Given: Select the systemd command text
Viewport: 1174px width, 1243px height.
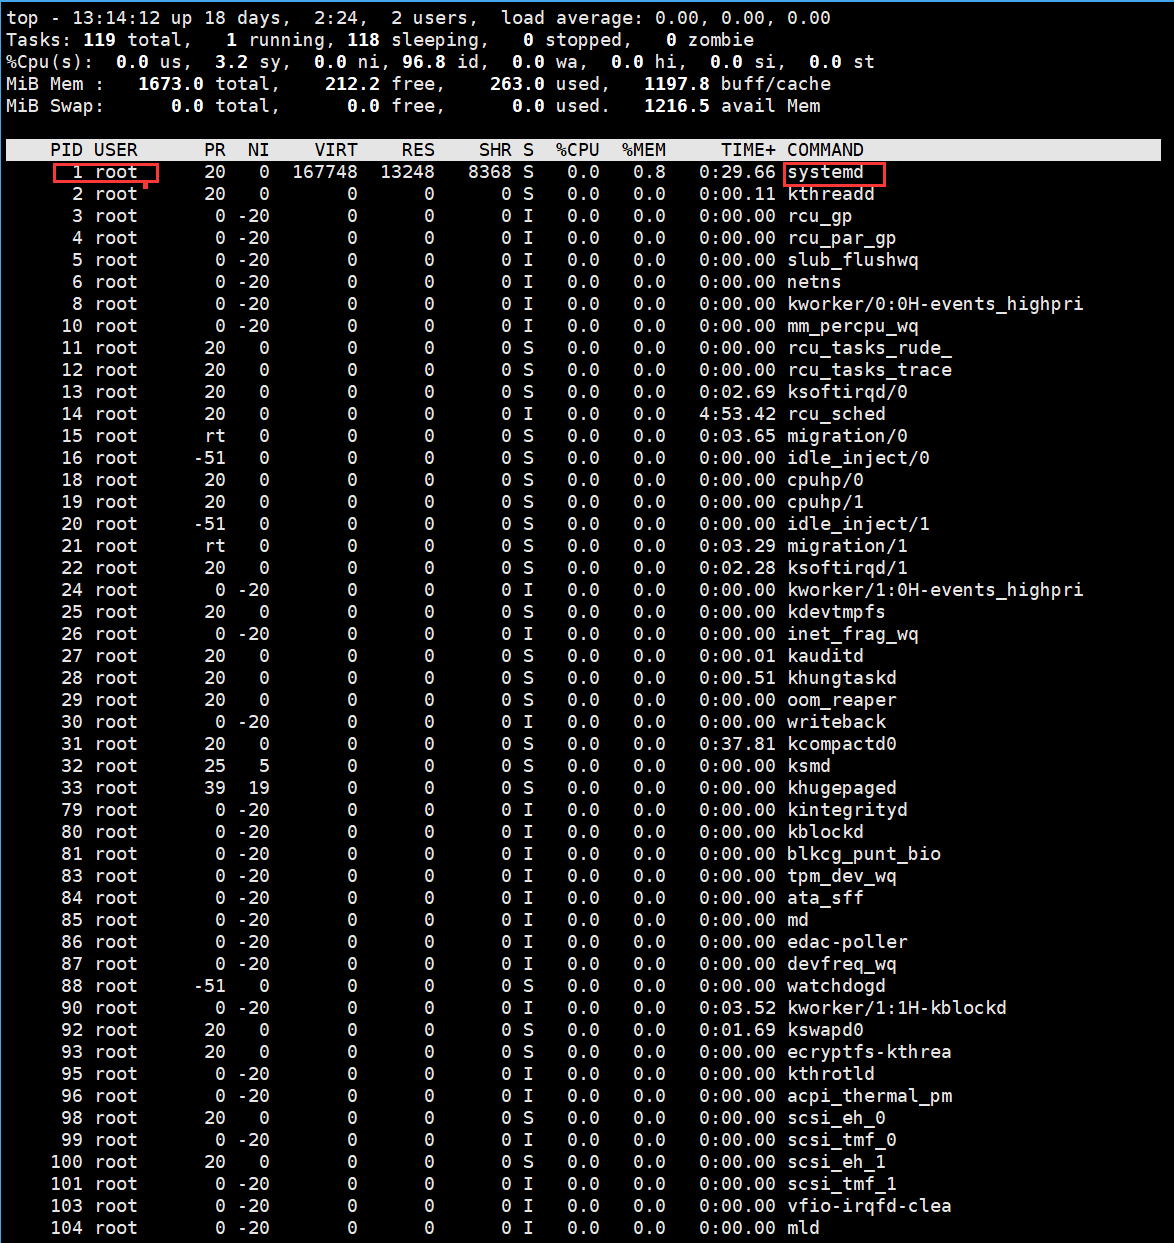Looking at the screenshot, I should 825,172.
